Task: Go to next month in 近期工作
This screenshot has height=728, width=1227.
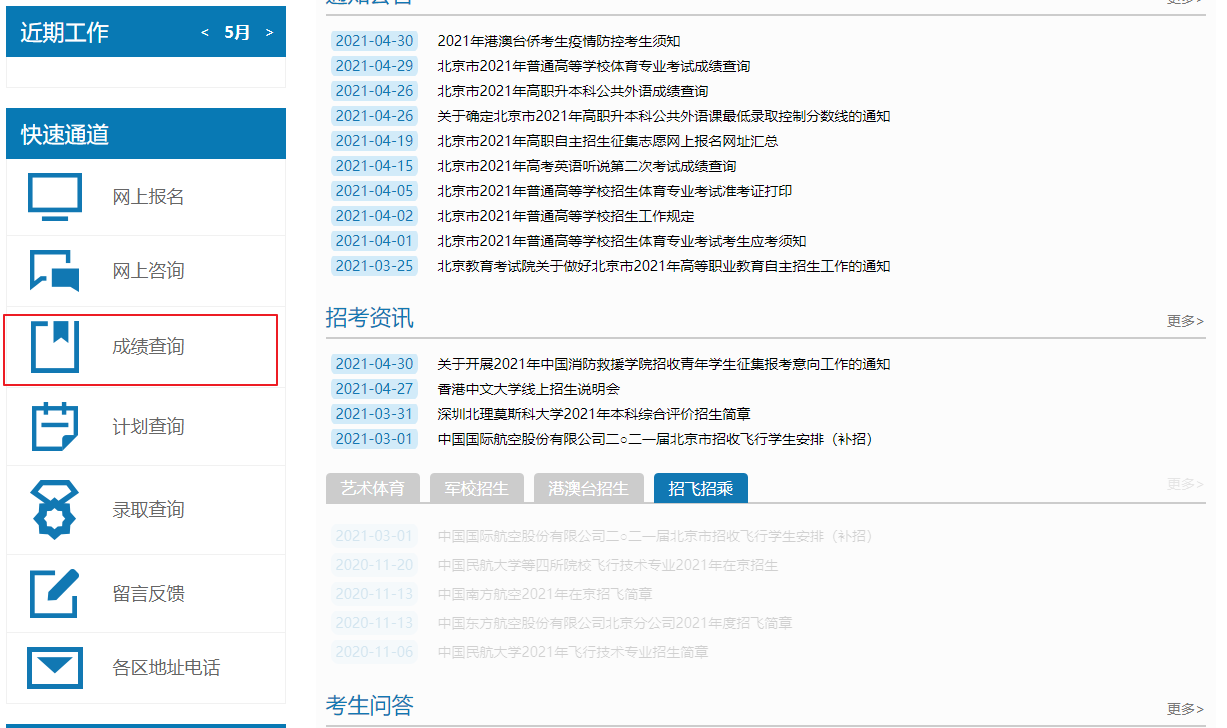Action: click(x=269, y=33)
